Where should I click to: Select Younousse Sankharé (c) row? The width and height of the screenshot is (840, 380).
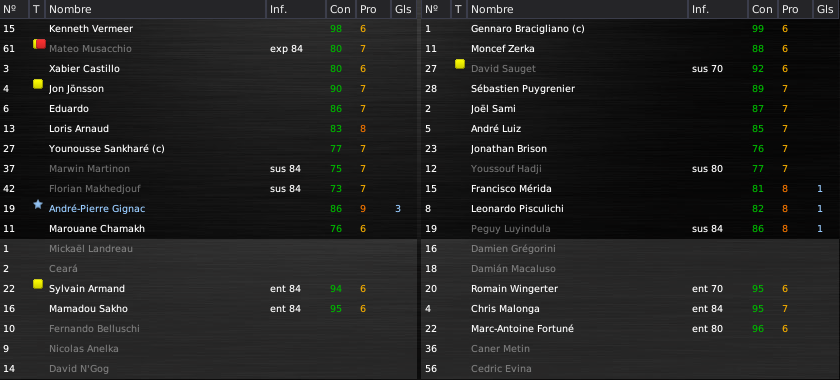[208, 148]
